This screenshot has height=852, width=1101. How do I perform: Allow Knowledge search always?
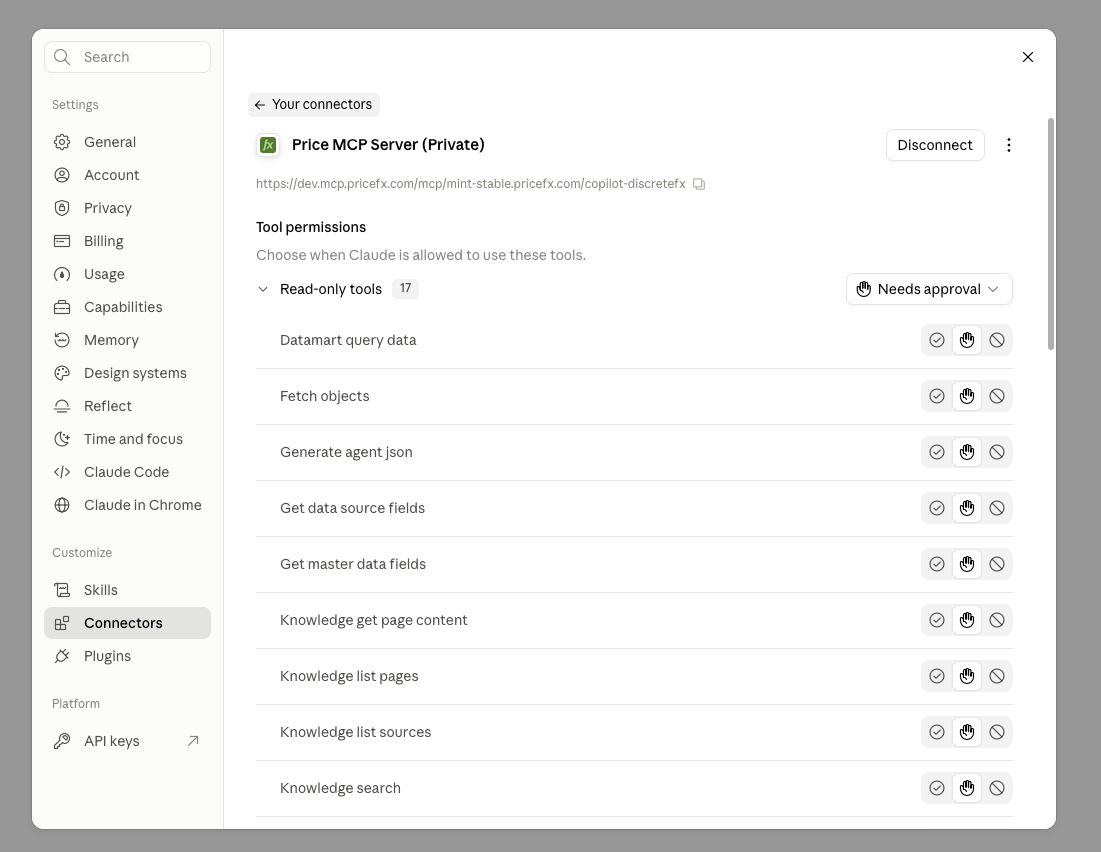937,788
